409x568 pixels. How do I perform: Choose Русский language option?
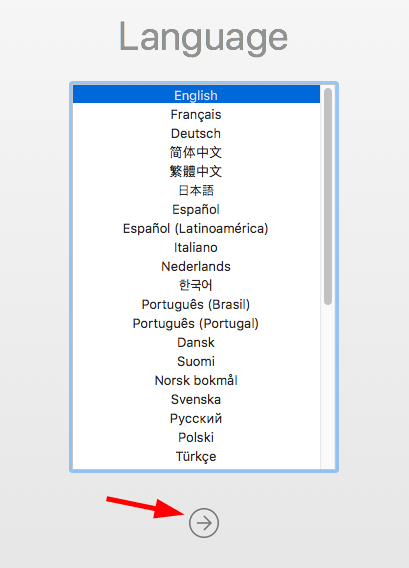pos(196,418)
